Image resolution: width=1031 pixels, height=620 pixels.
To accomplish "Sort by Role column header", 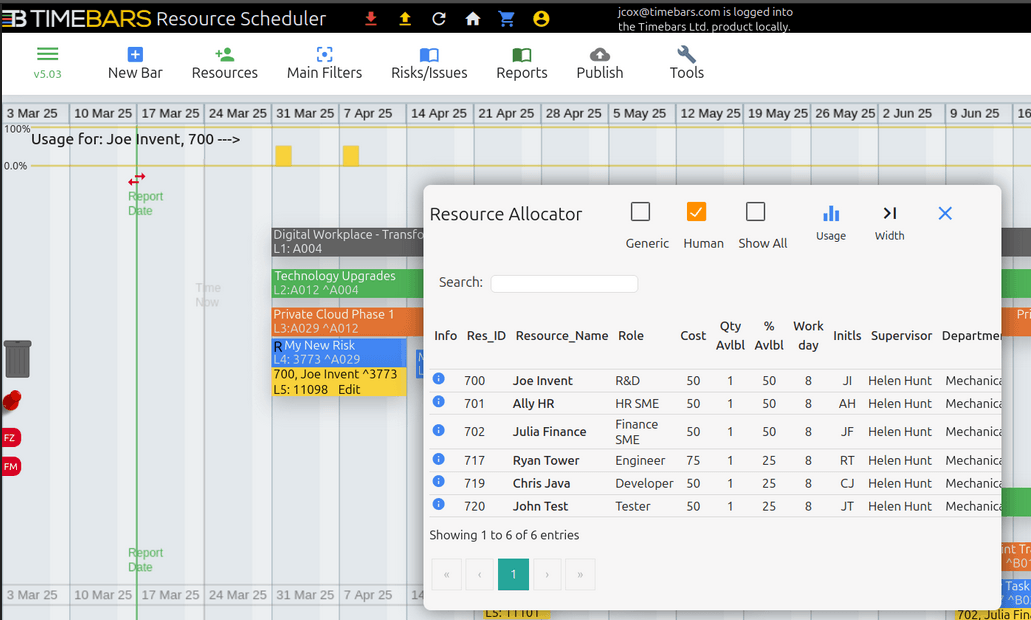I will coord(631,336).
